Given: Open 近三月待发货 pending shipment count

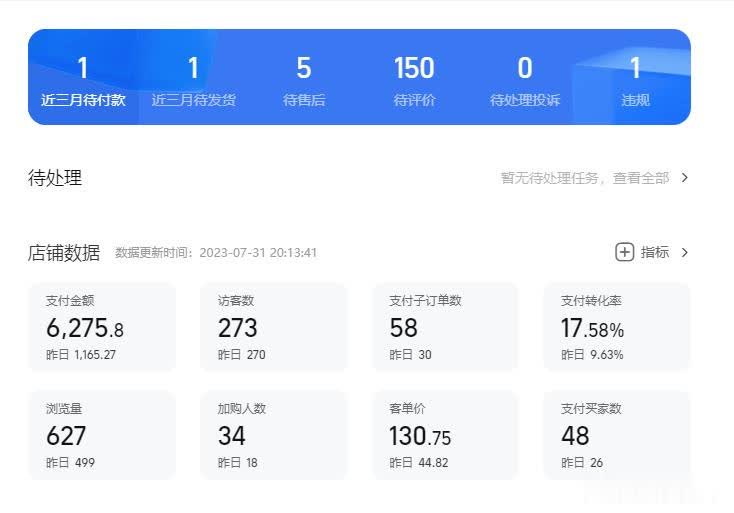Looking at the screenshot, I should (193, 80).
